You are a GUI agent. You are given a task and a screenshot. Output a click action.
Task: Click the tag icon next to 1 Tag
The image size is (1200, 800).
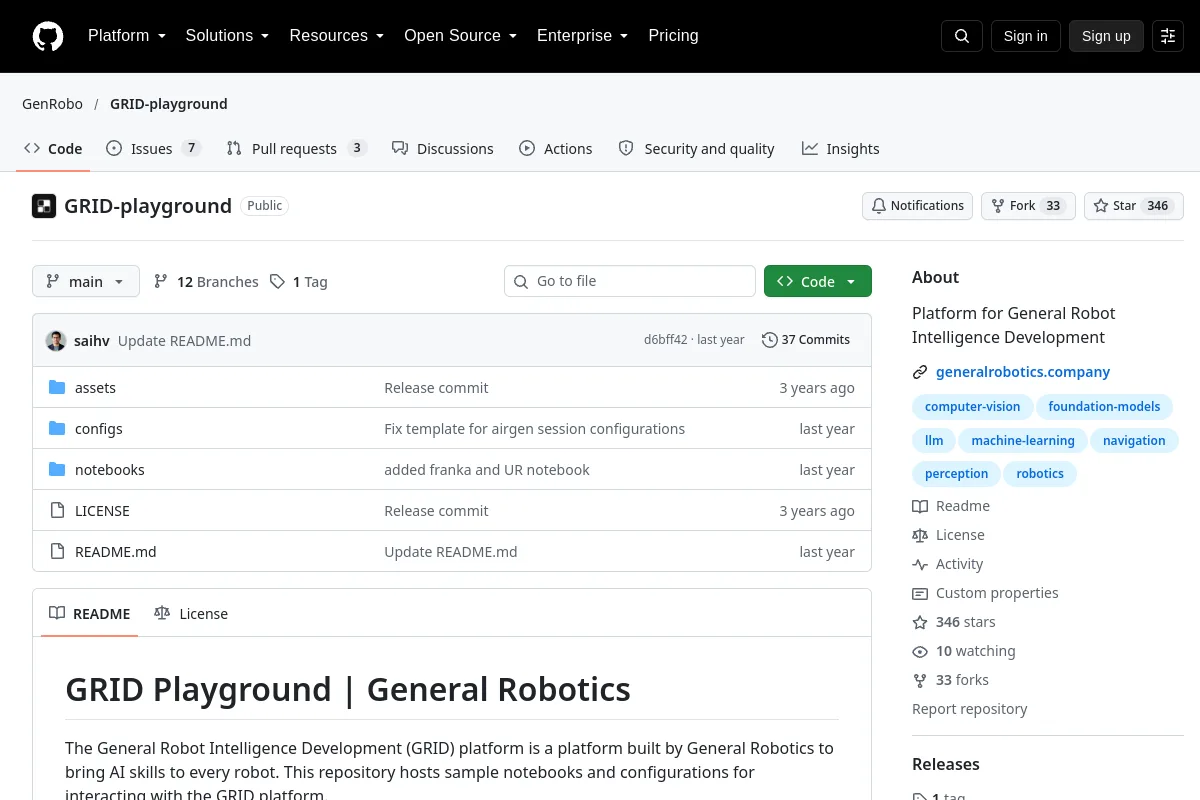pyautogui.click(x=277, y=282)
